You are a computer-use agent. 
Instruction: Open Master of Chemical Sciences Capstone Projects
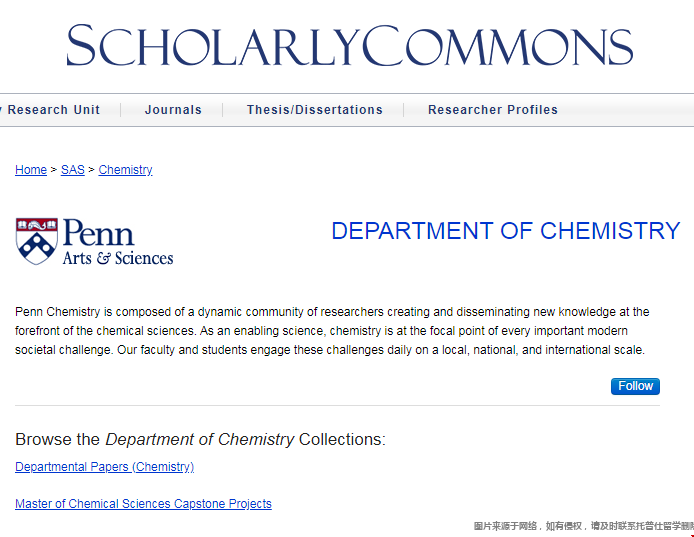(143, 504)
